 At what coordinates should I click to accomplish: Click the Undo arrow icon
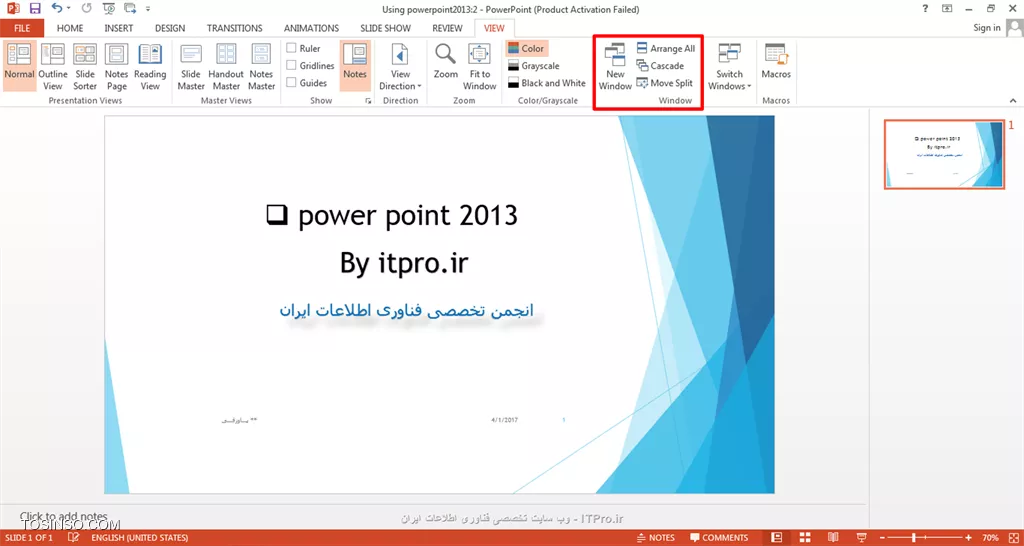tap(57, 9)
